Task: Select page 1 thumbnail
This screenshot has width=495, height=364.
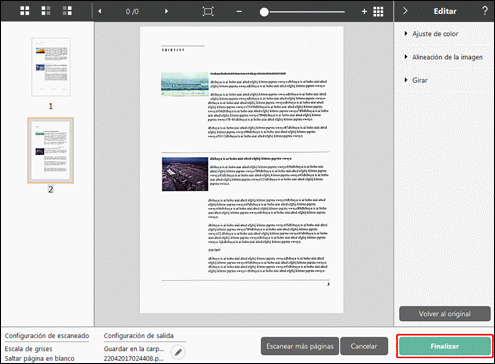Action: click(51, 67)
